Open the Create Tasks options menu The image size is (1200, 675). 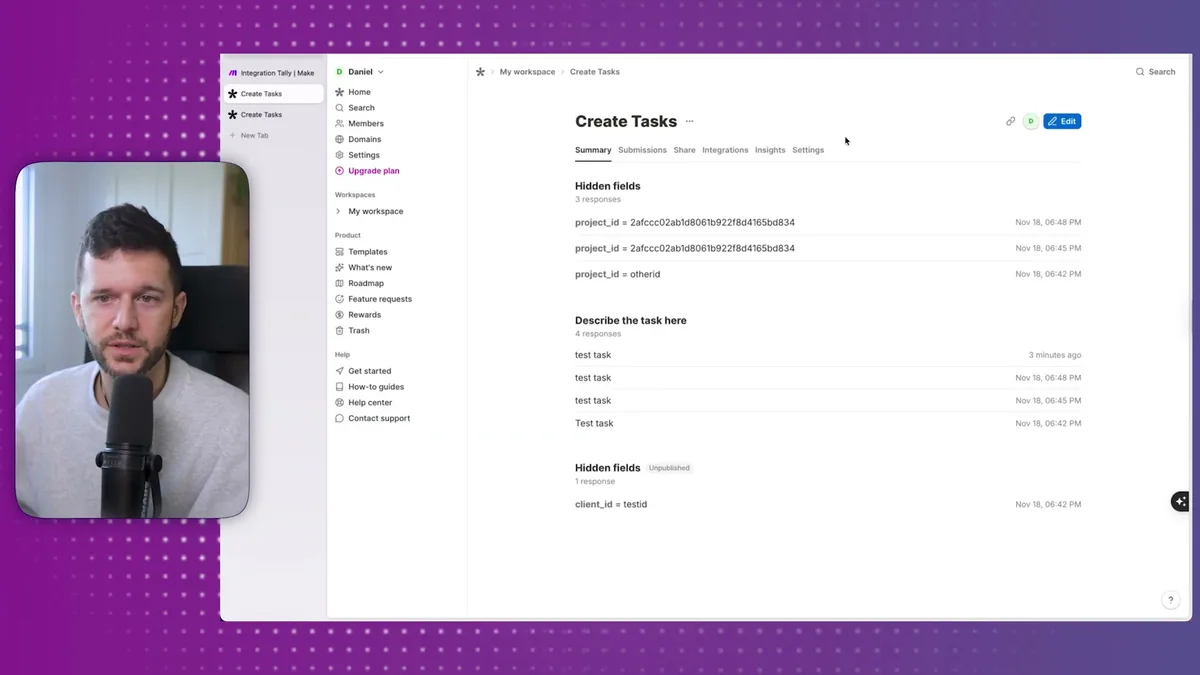689,121
